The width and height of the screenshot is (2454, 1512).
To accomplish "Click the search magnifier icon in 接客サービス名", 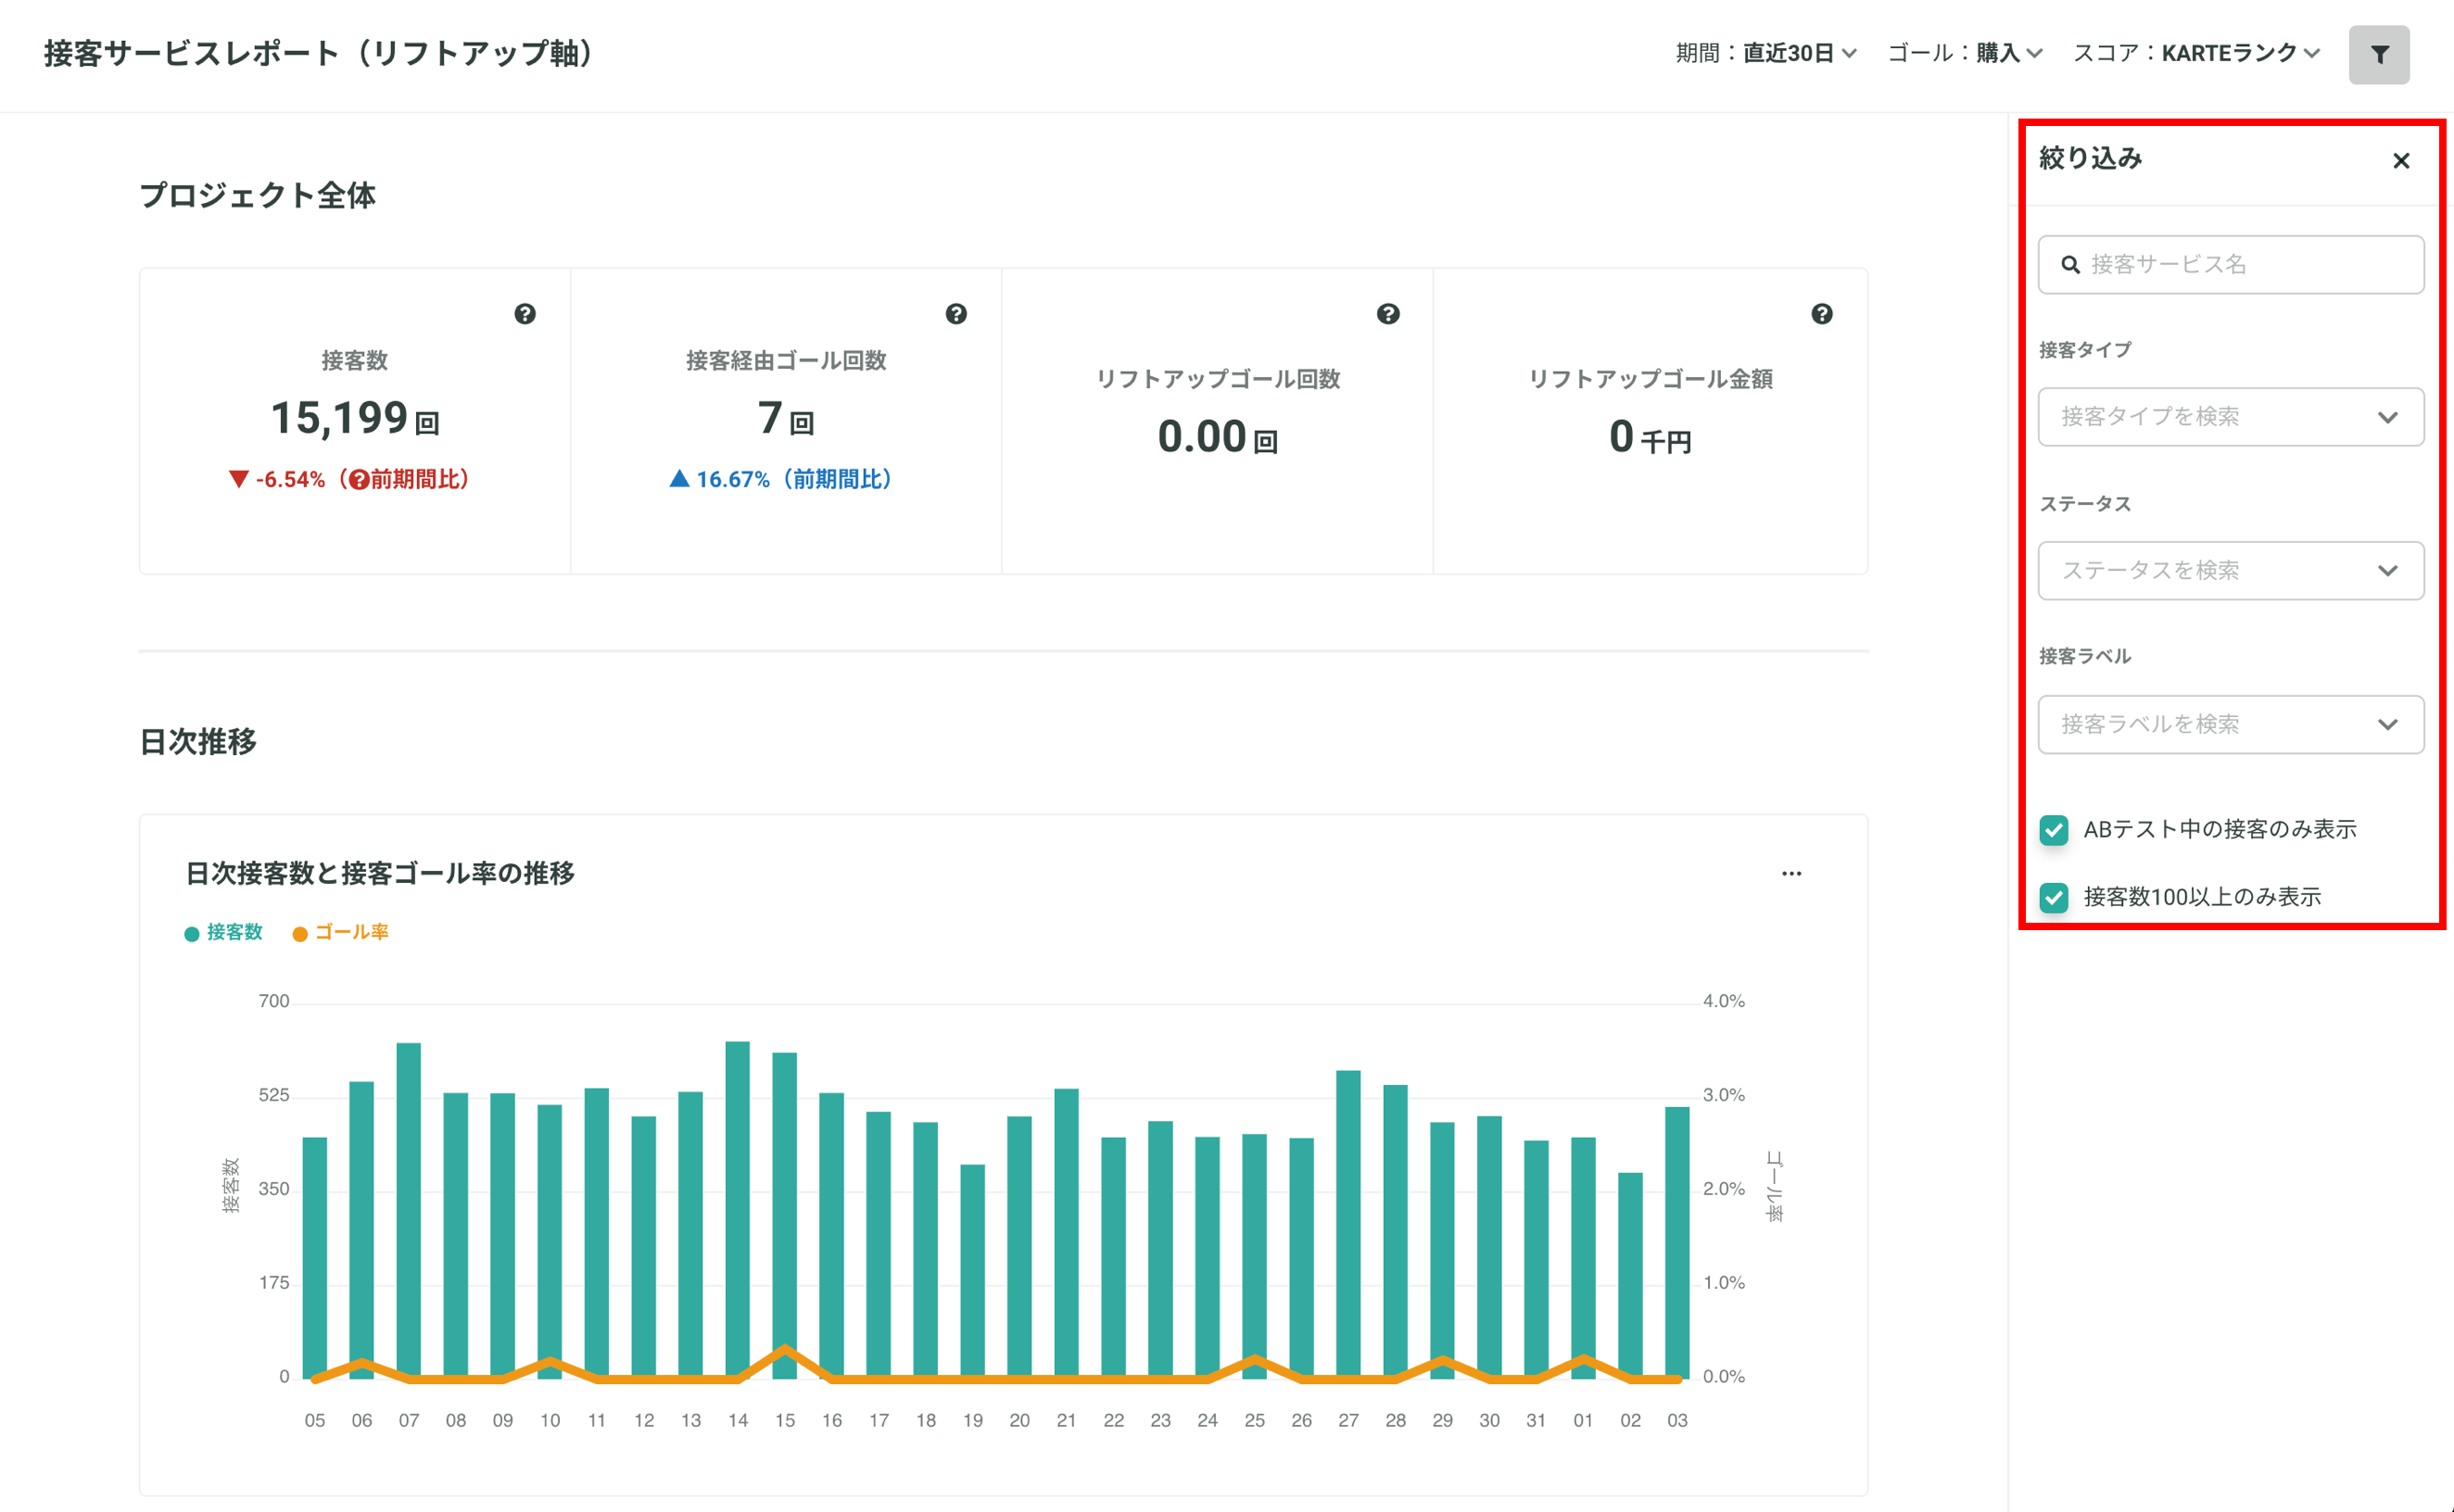I will coord(2070,264).
